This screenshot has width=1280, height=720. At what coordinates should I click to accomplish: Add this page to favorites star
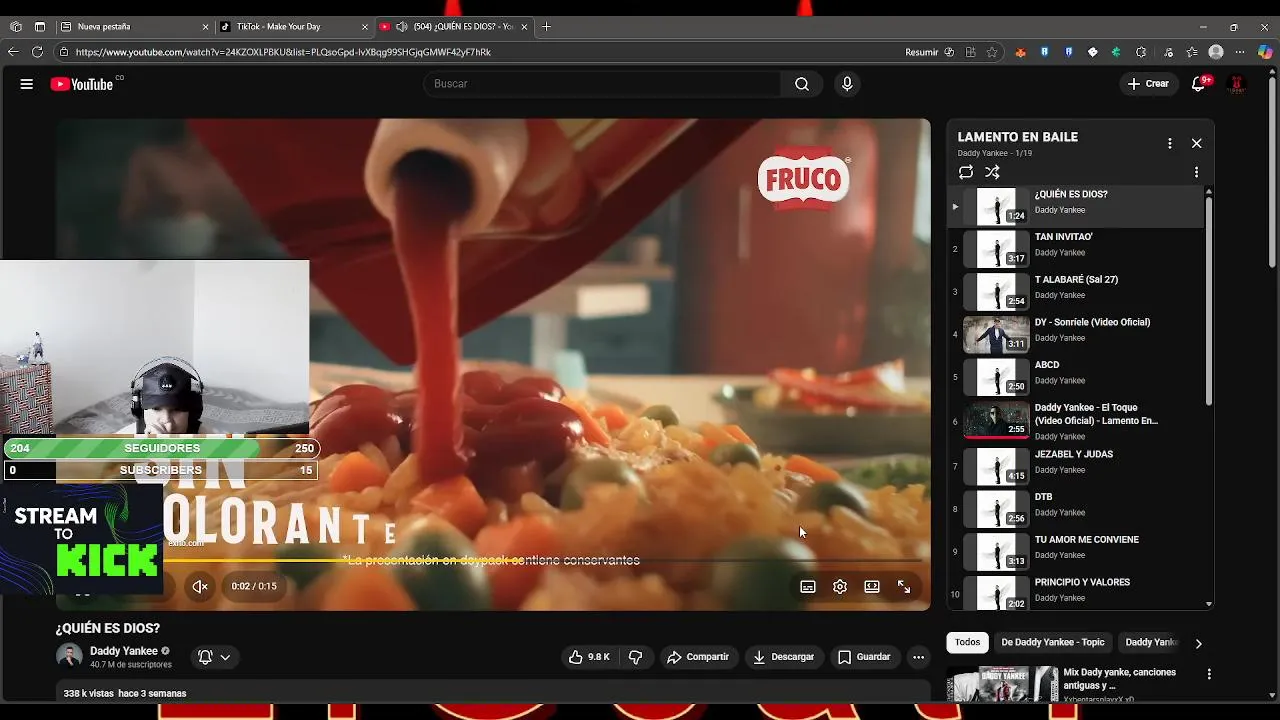[992, 52]
